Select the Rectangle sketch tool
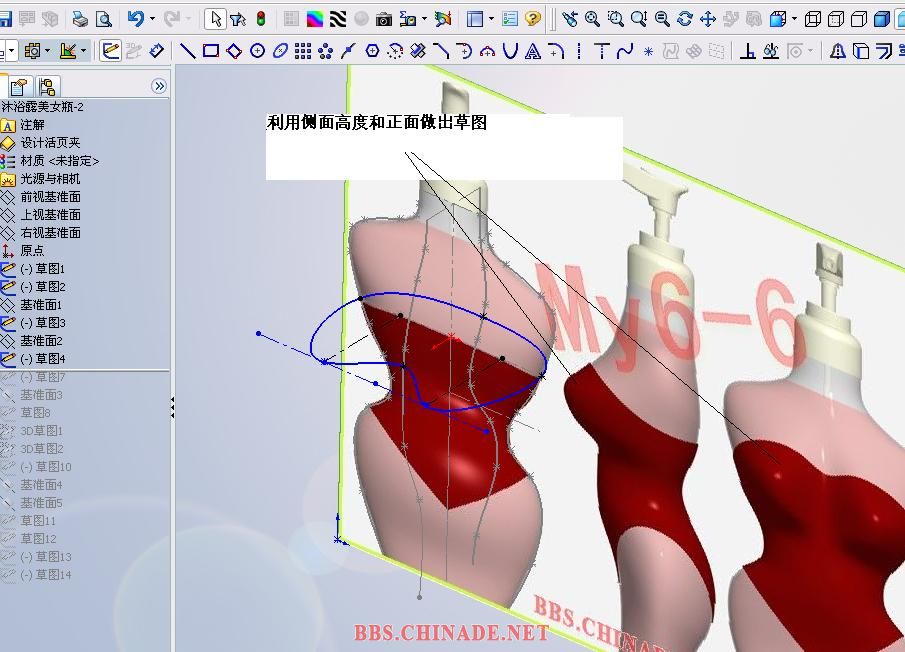The height and width of the screenshot is (652, 905). (x=211, y=51)
